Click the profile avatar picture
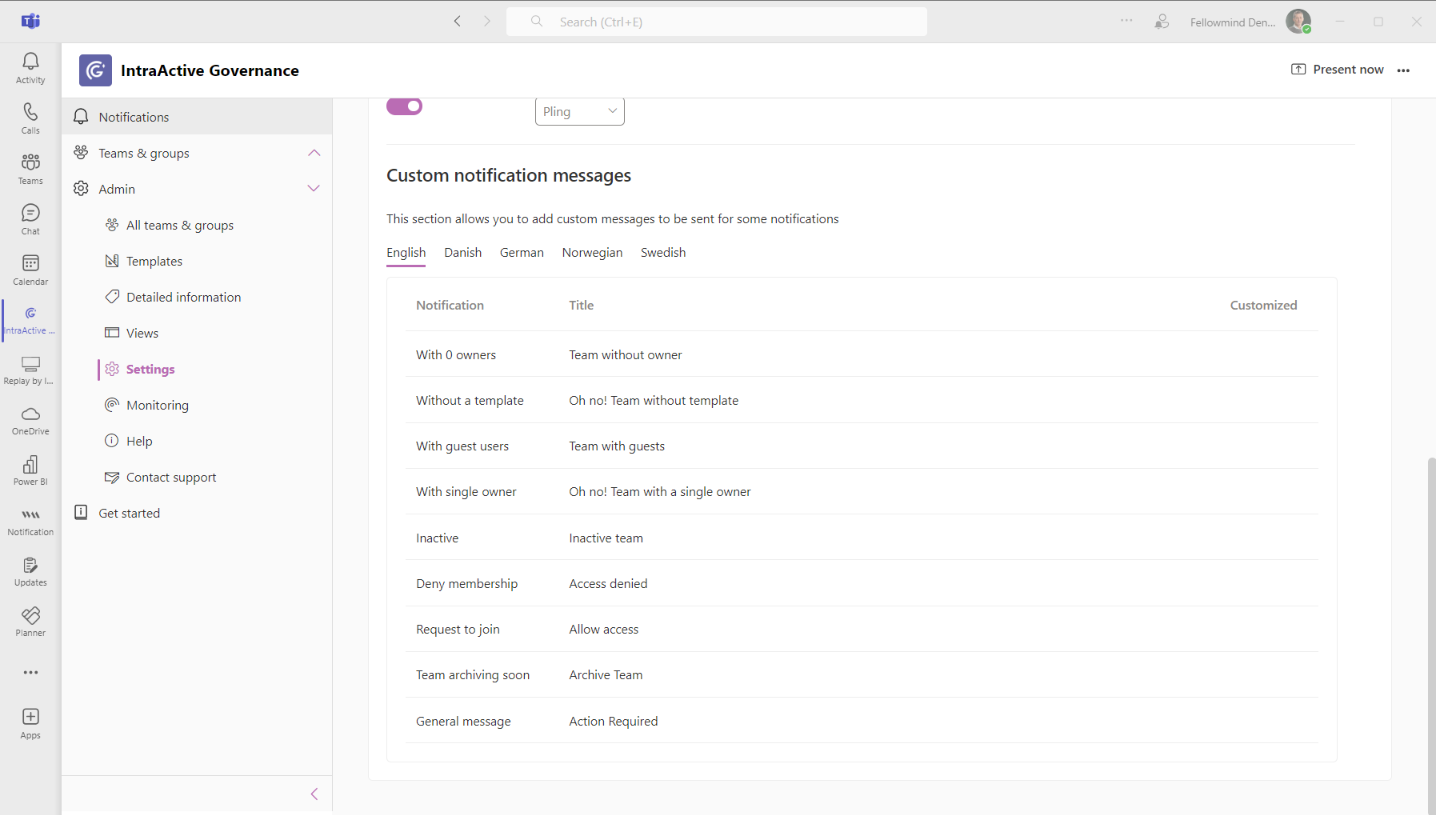This screenshot has height=815, width=1436. (1298, 21)
